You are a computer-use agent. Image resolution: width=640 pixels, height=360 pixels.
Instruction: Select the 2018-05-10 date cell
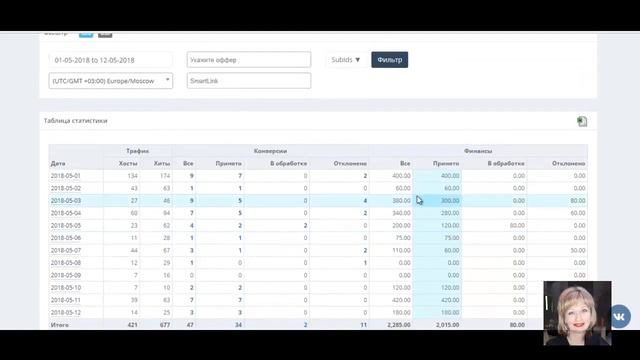66,288
